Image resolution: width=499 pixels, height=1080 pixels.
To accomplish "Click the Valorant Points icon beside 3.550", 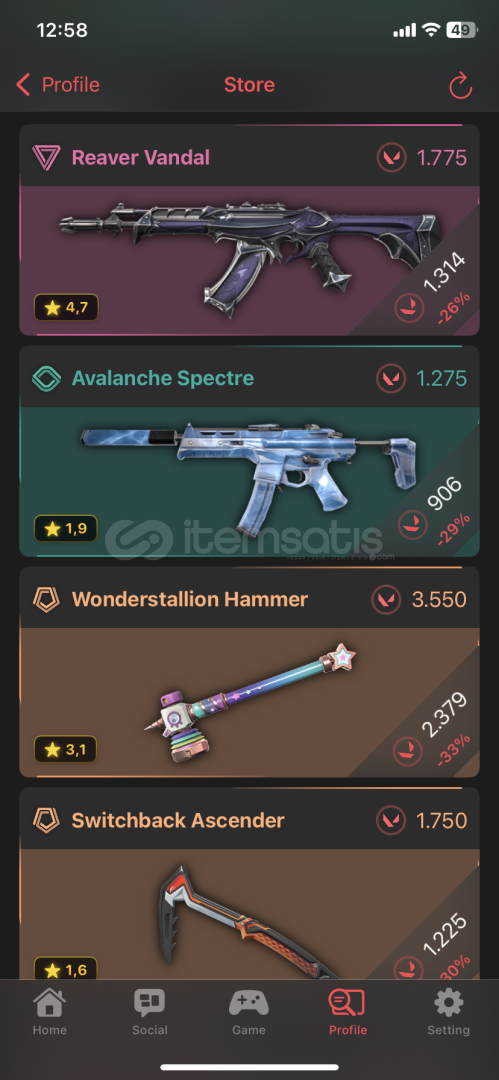I will pyautogui.click(x=385, y=599).
